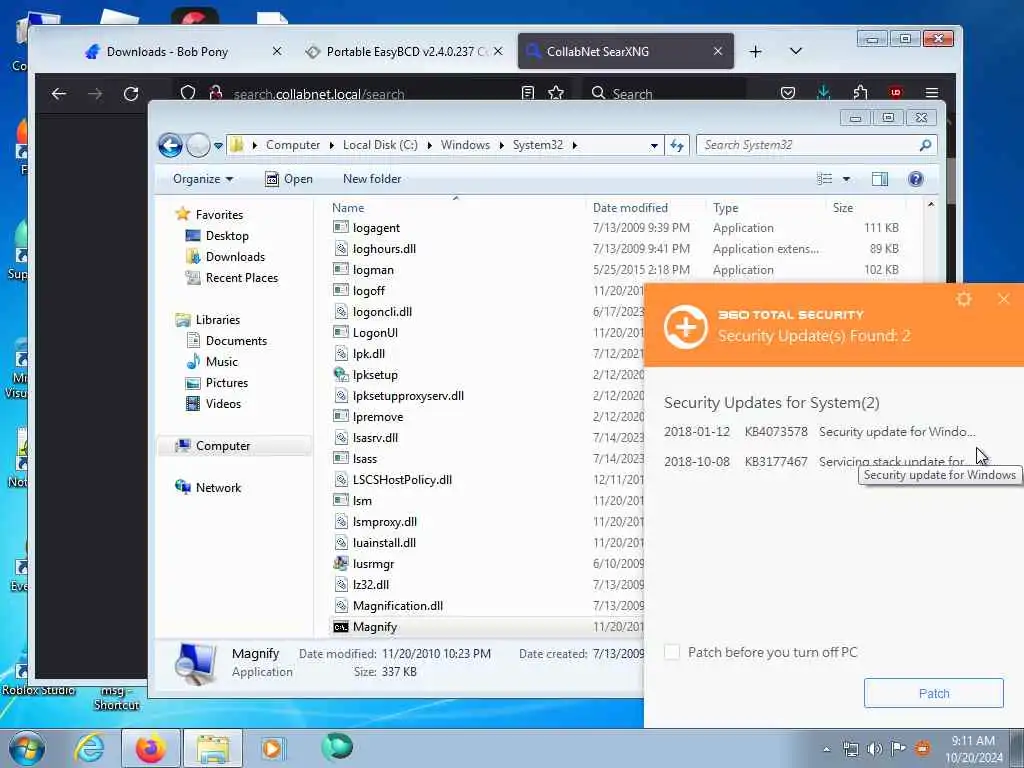Click the taskbar clock
The height and width of the screenshot is (768, 1024).
pos(973,749)
